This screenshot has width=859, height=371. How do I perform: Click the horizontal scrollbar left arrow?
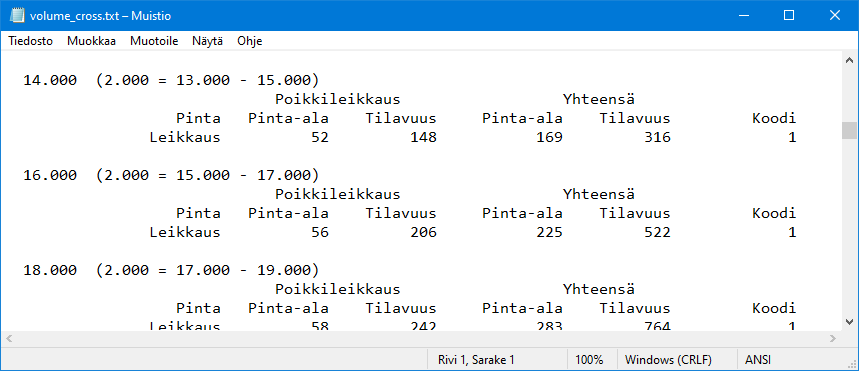[8, 339]
